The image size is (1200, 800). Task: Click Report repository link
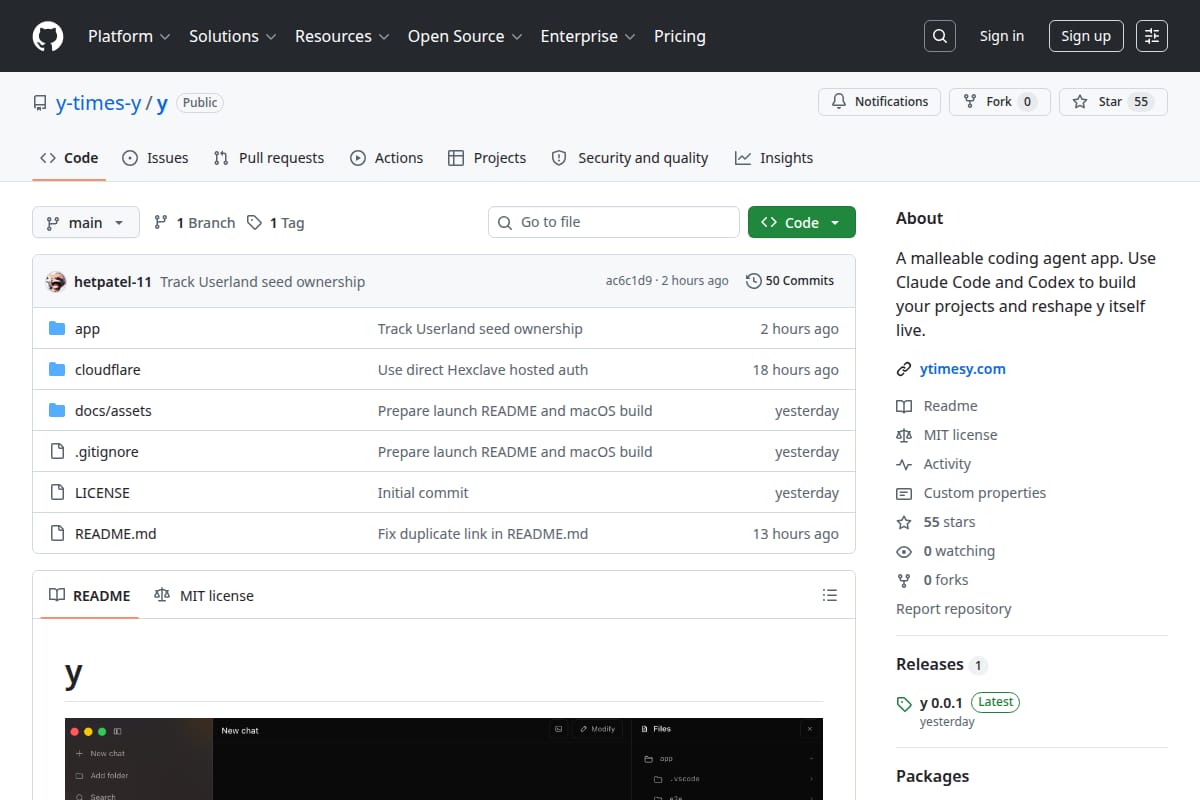pyautogui.click(x=954, y=609)
